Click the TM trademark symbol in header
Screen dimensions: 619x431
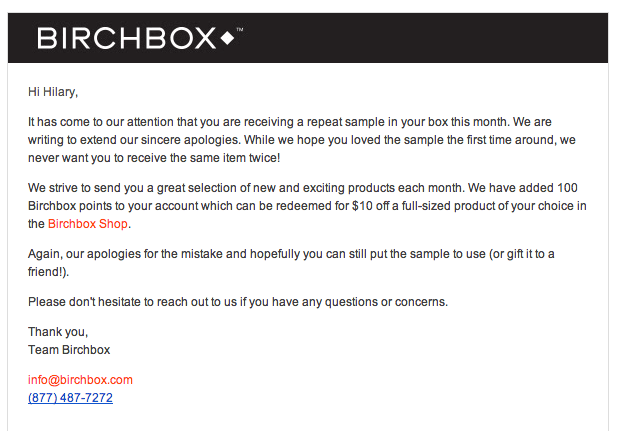(x=240, y=30)
